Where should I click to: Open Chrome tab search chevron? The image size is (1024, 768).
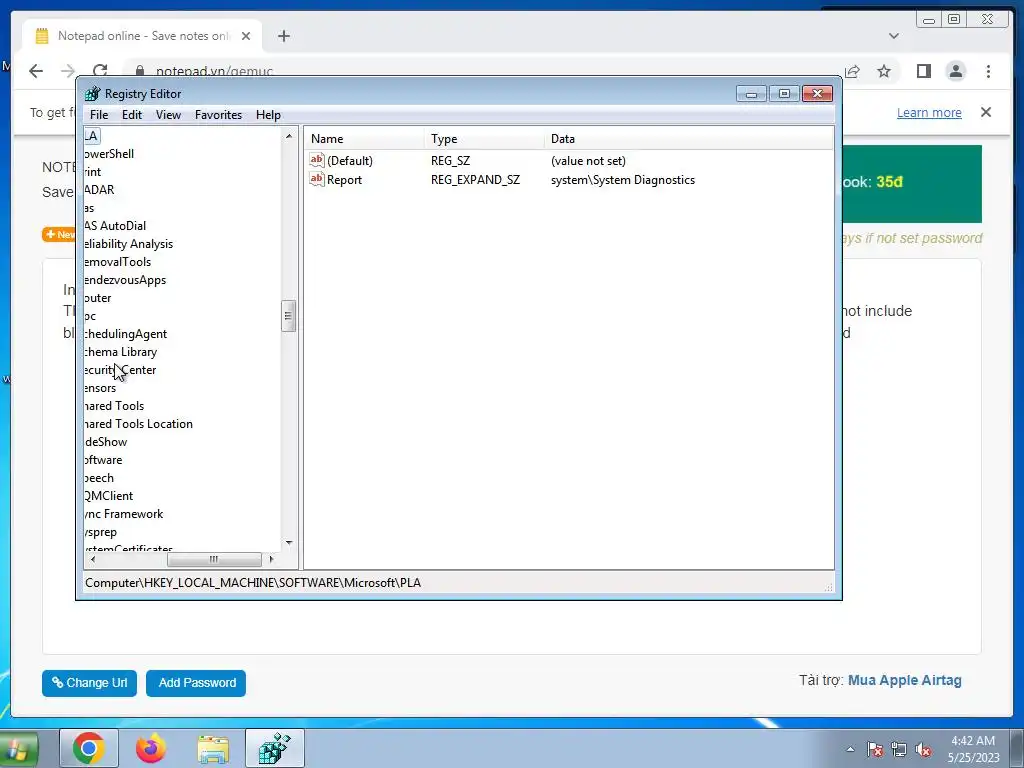point(894,36)
